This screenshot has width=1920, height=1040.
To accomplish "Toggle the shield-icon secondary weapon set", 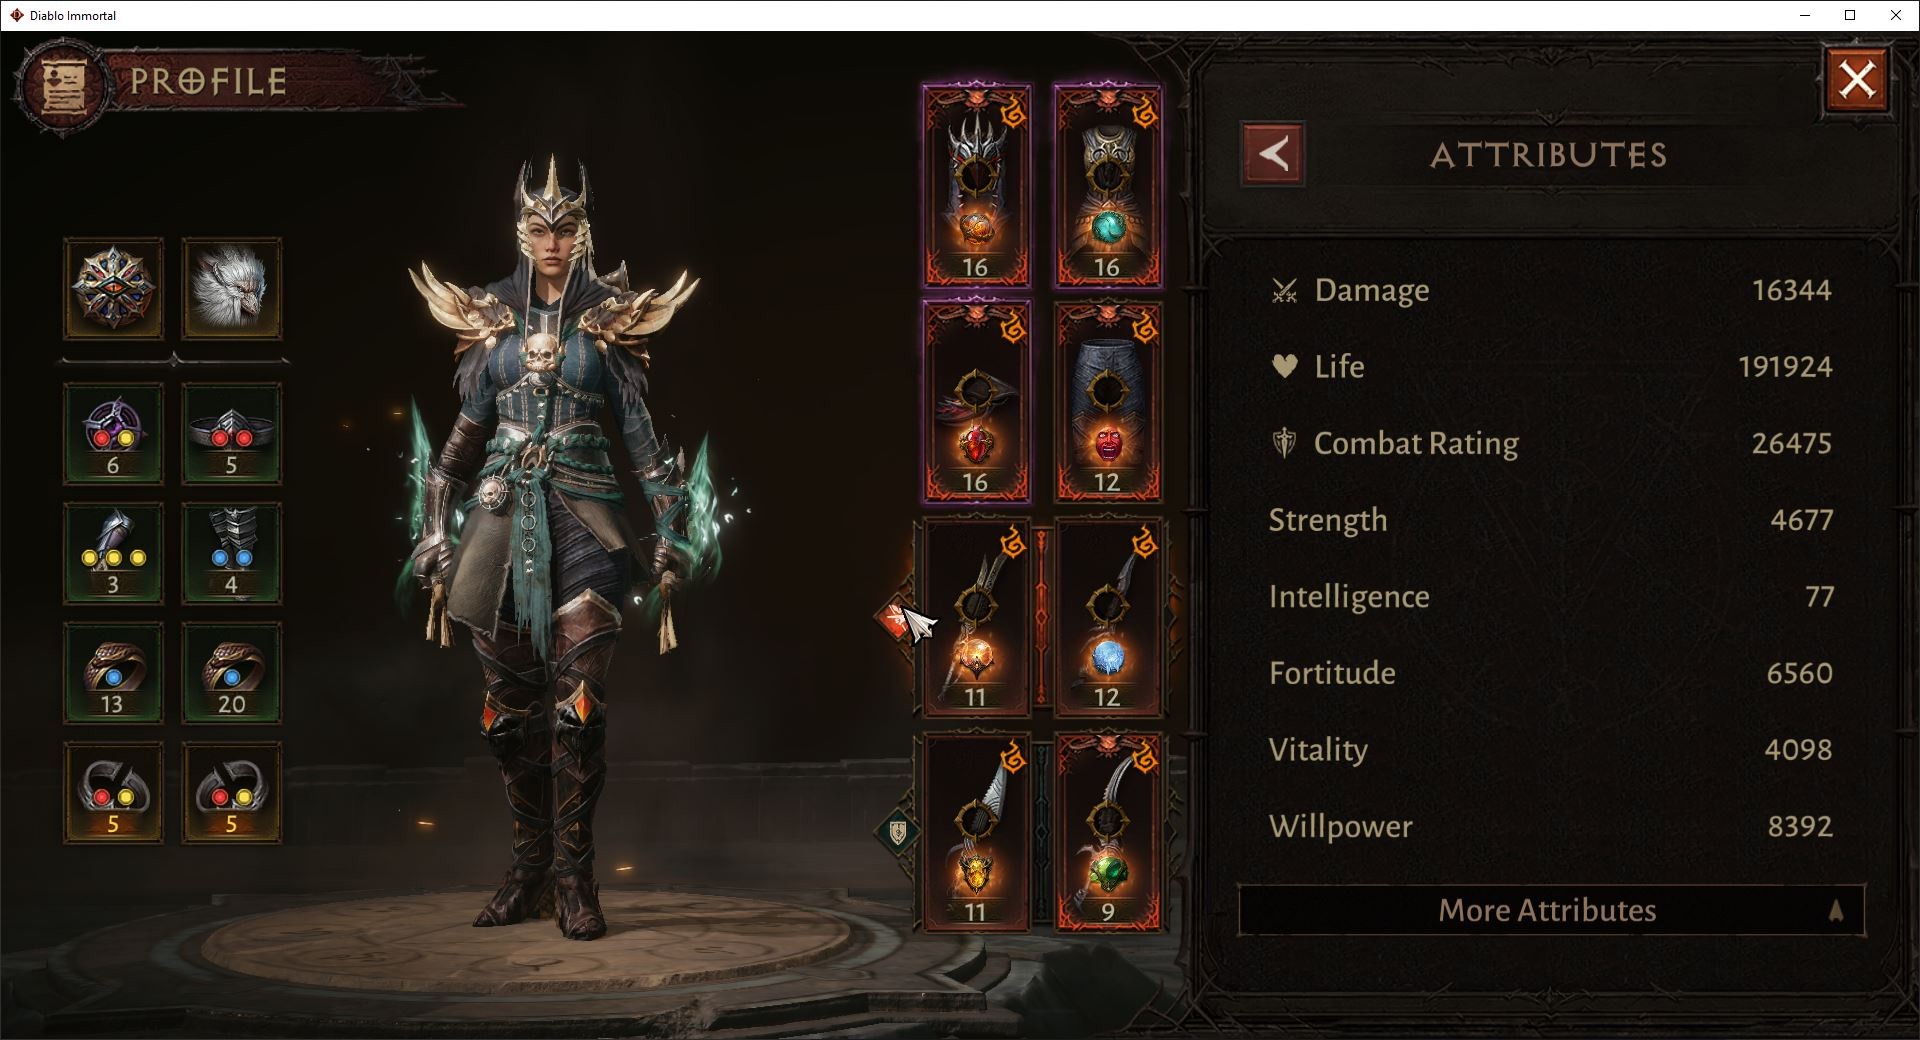I will coord(897,832).
